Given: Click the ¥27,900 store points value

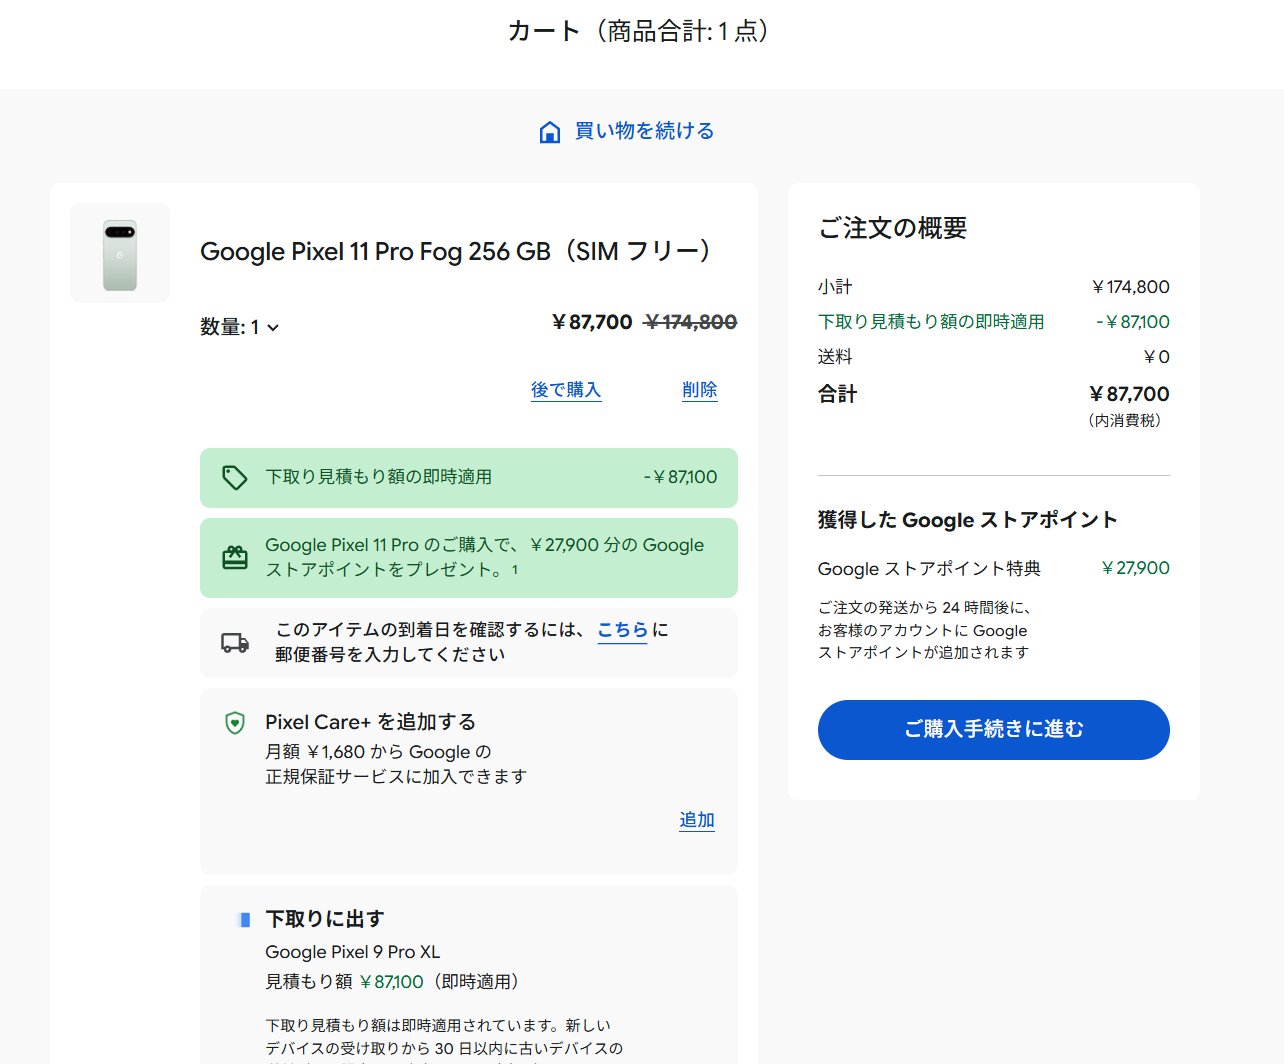Looking at the screenshot, I should (1135, 568).
